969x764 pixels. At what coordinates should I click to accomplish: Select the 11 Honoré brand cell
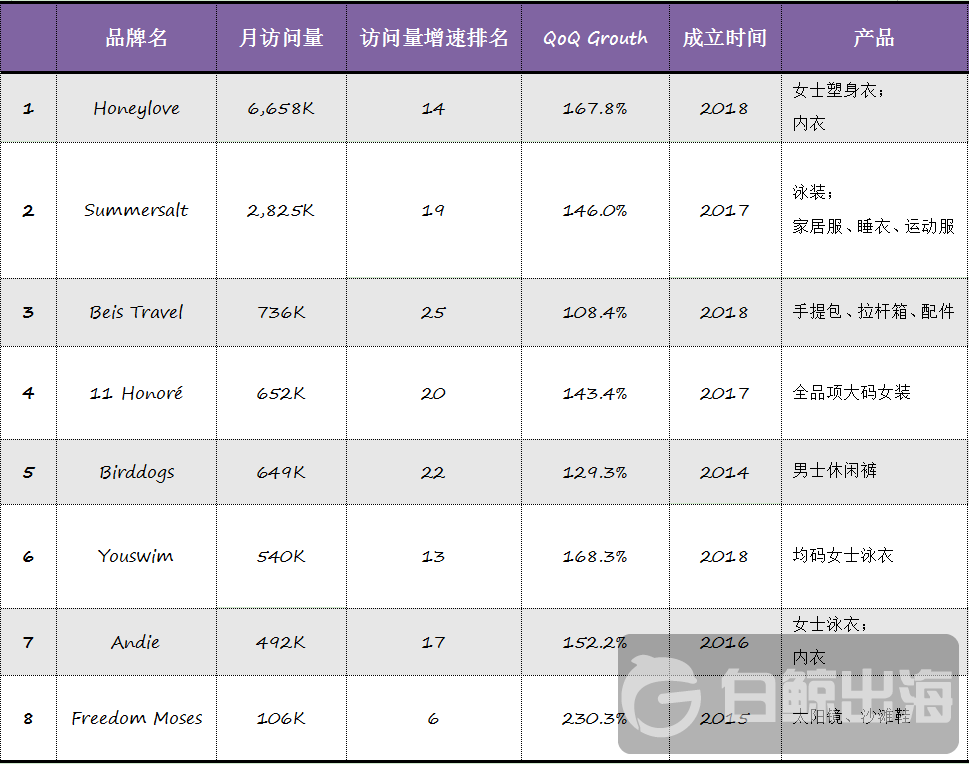coord(136,393)
